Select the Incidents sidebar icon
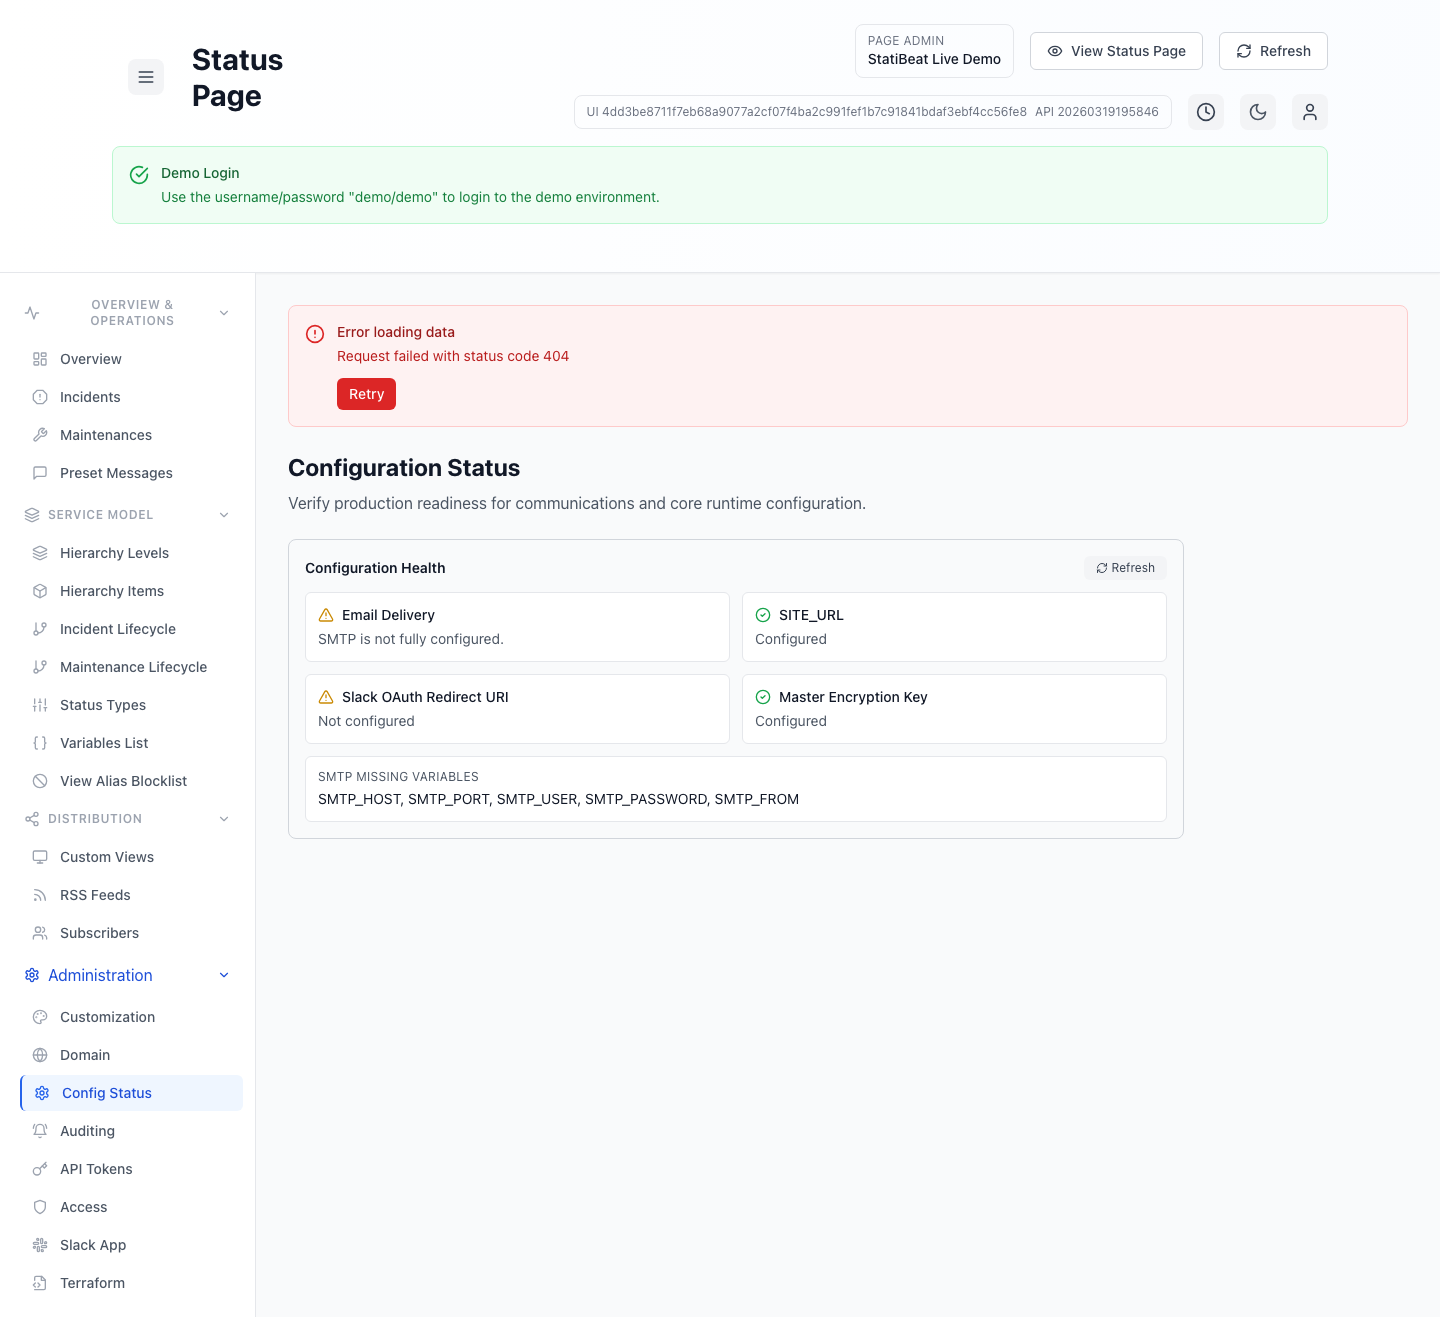The image size is (1440, 1317). pos(40,397)
